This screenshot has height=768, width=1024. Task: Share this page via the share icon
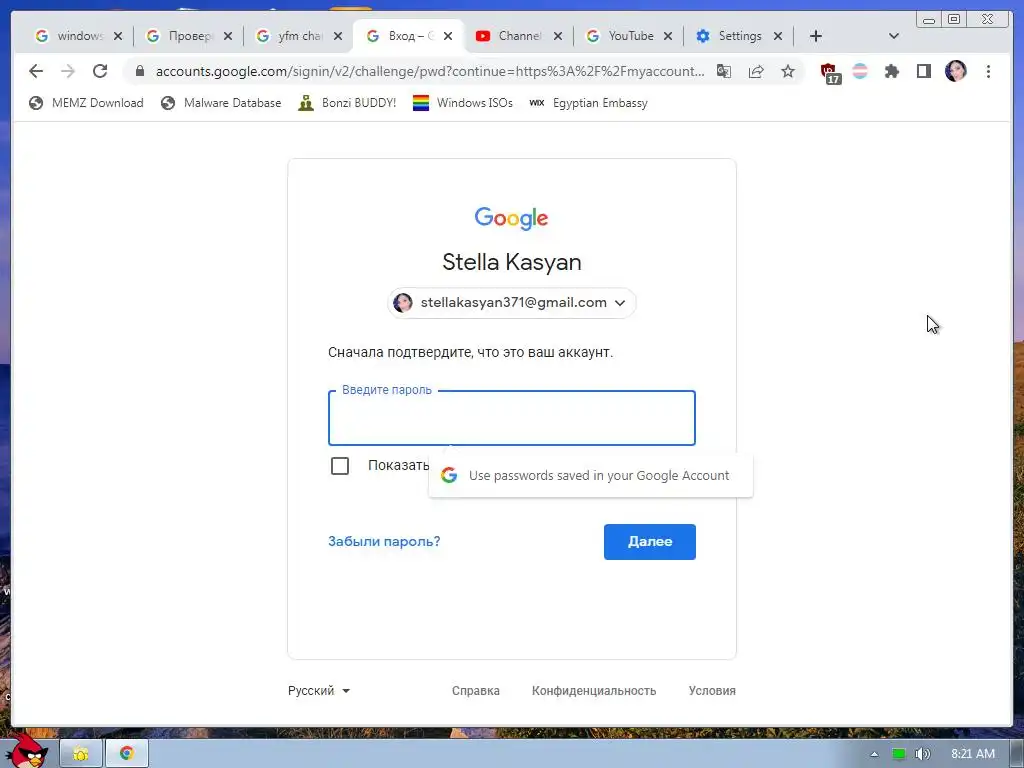coord(756,71)
